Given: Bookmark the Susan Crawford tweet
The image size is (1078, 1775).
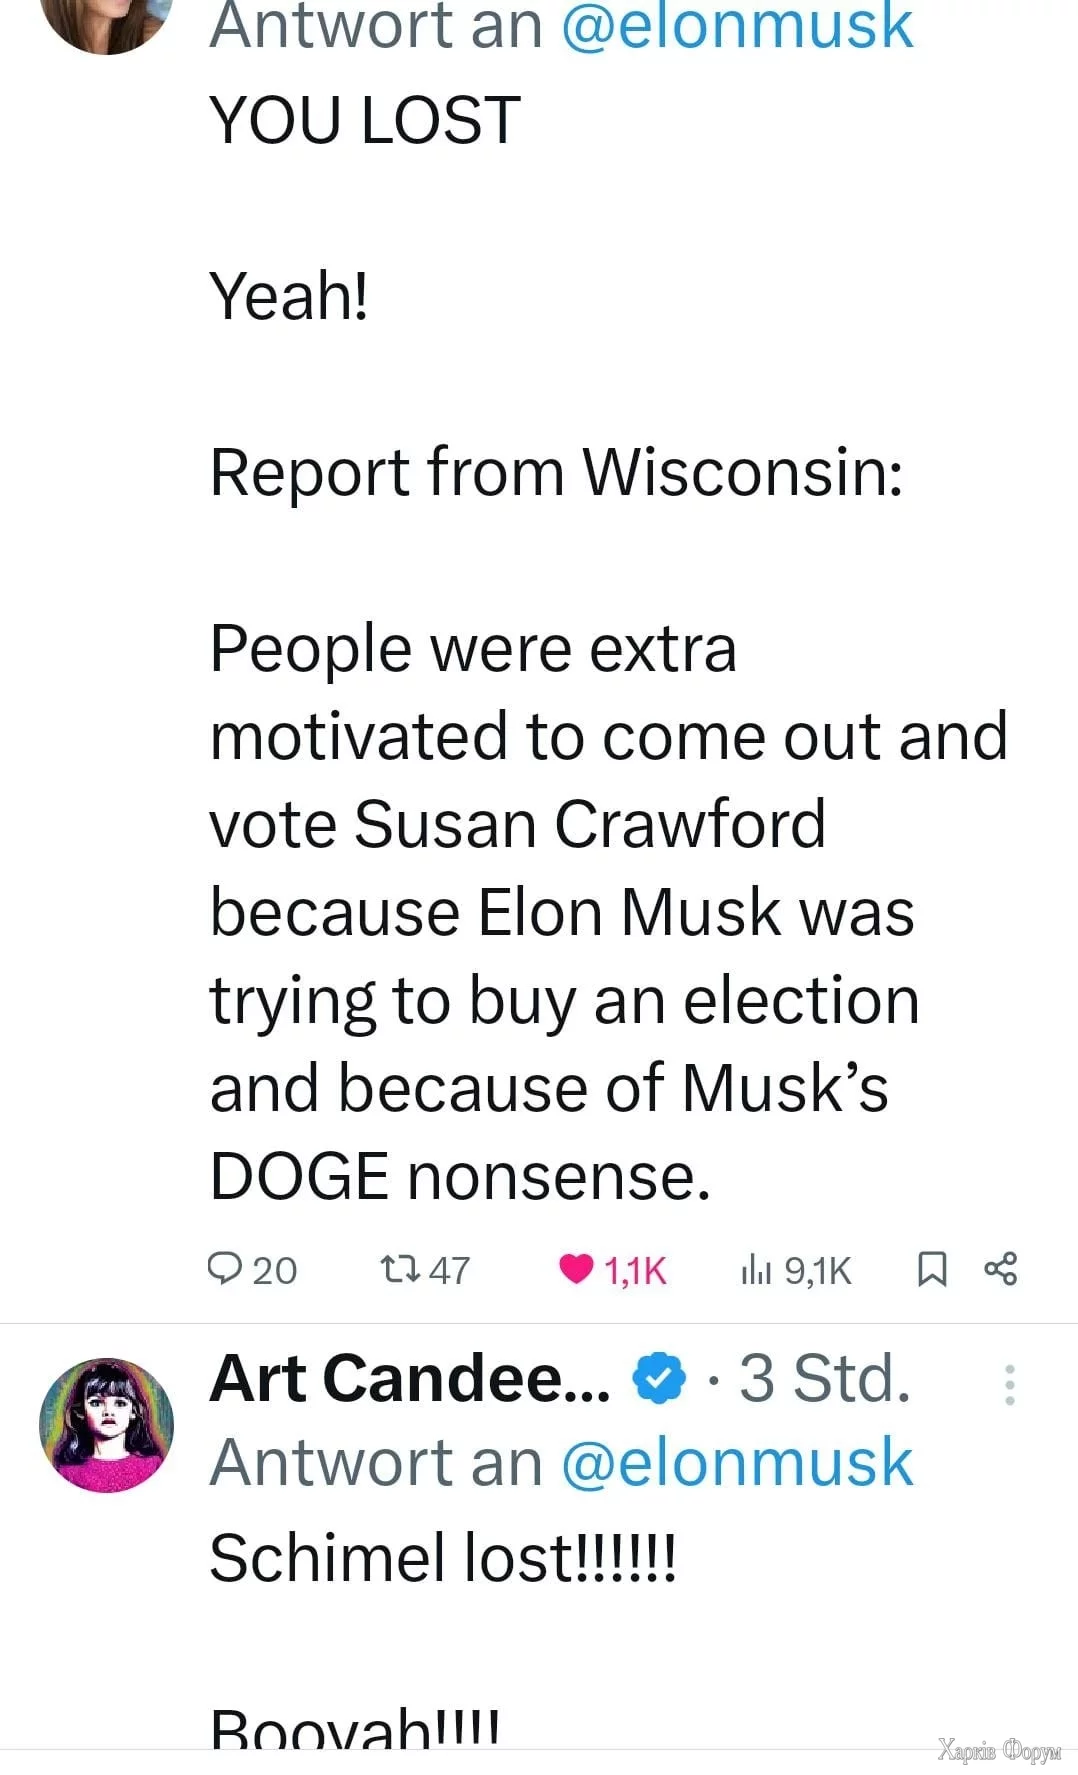Looking at the screenshot, I should (x=932, y=1269).
